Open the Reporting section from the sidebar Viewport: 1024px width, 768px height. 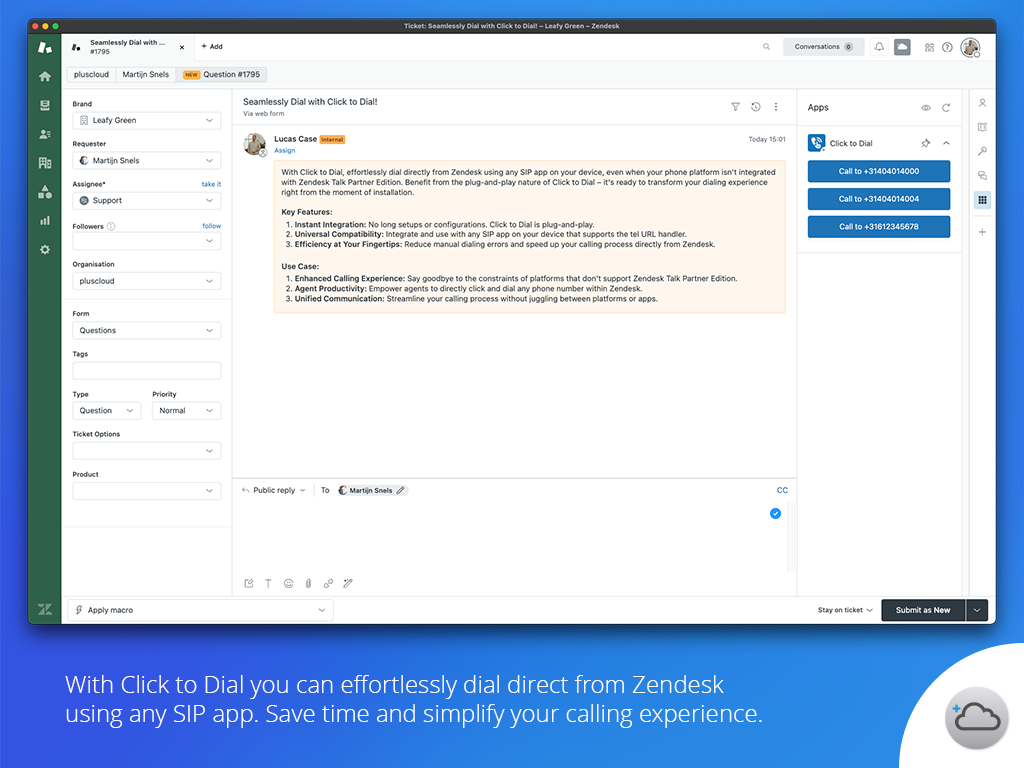[44, 220]
